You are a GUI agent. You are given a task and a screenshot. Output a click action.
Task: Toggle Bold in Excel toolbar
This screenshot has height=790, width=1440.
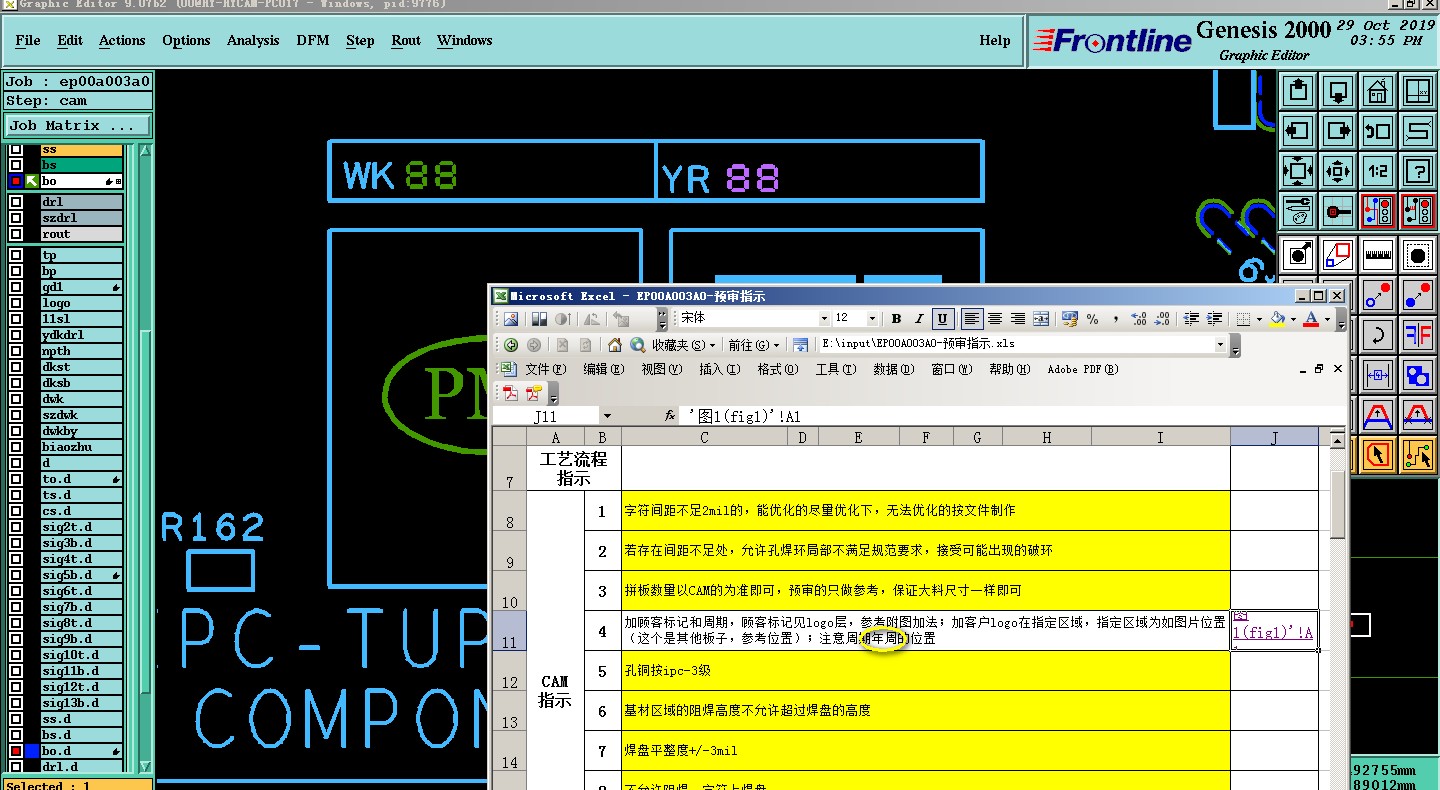897,319
